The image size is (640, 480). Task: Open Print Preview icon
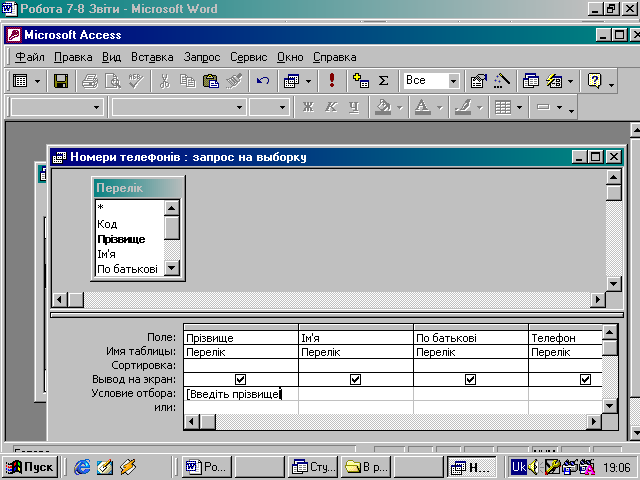pos(113,81)
